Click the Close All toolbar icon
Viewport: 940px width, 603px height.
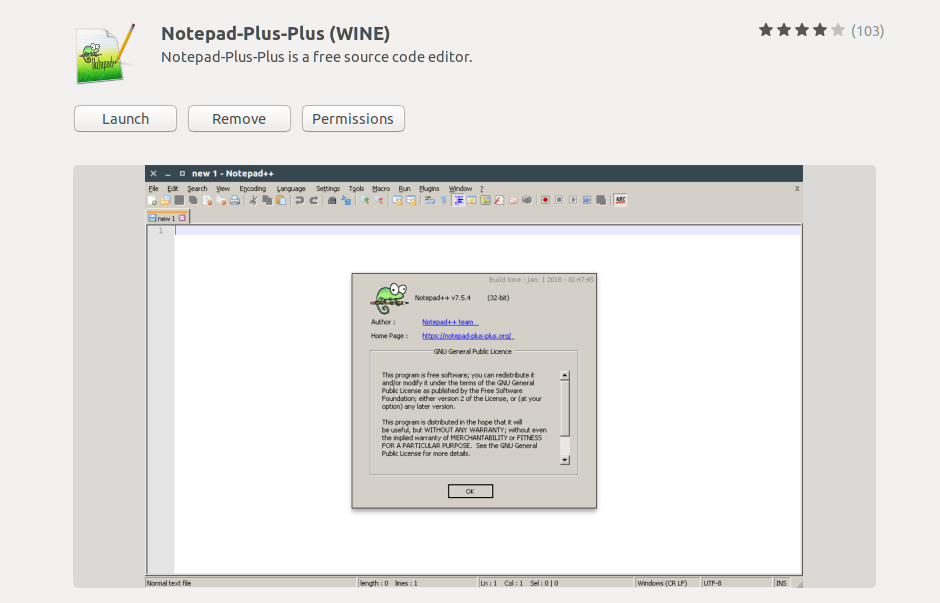(221, 200)
